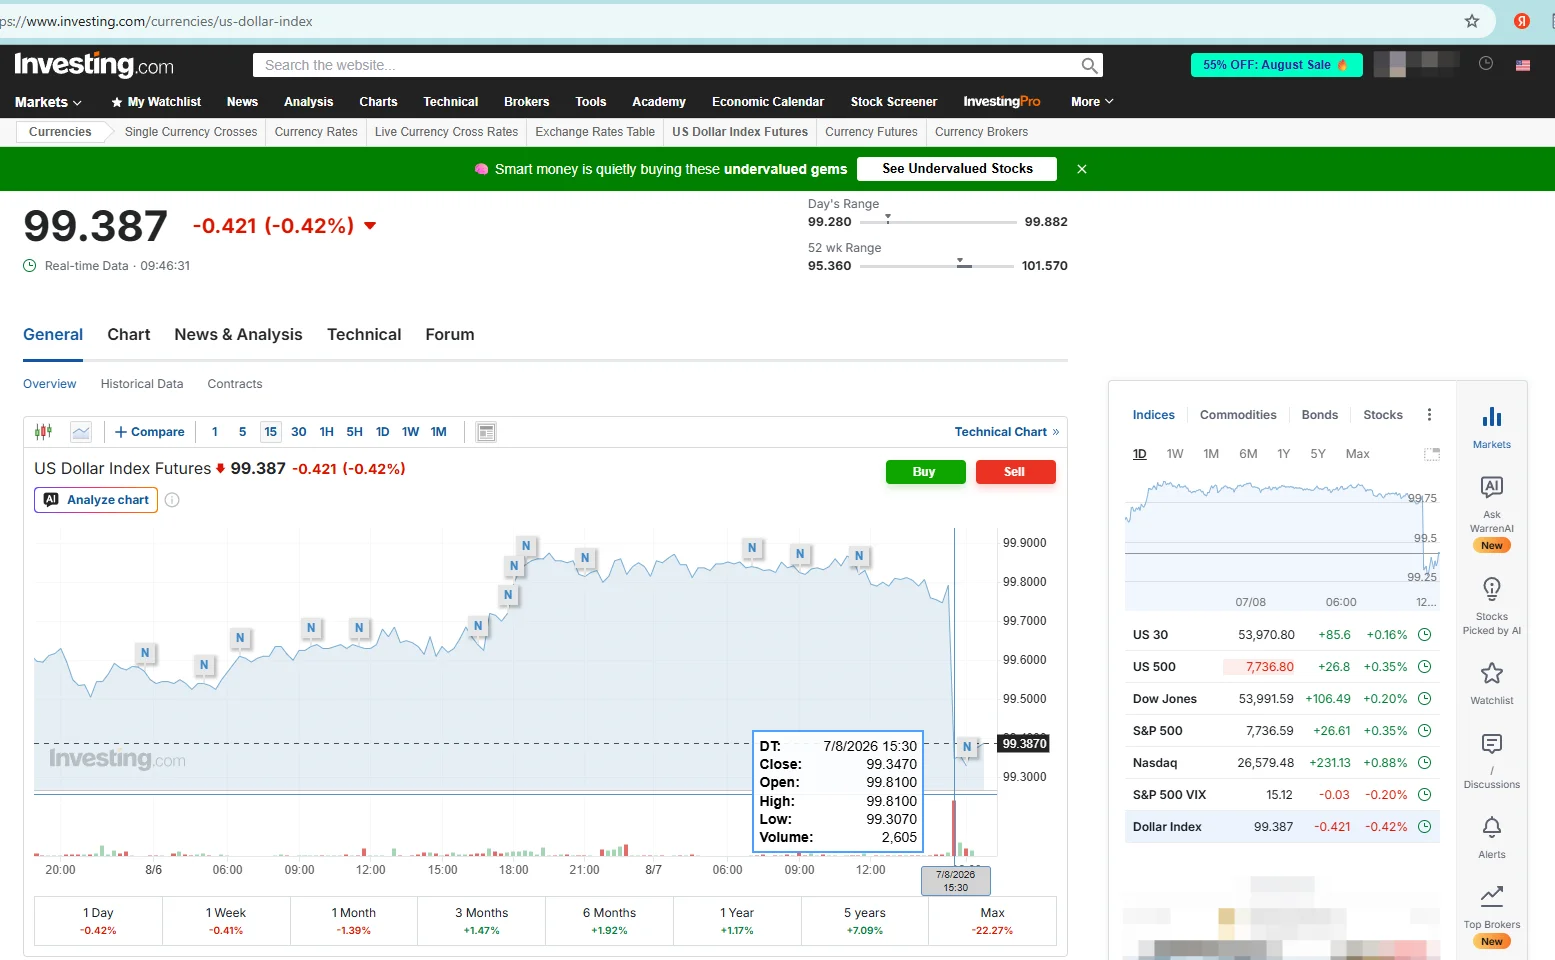Open the 55% OFF August Sale offer

(x=1276, y=65)
